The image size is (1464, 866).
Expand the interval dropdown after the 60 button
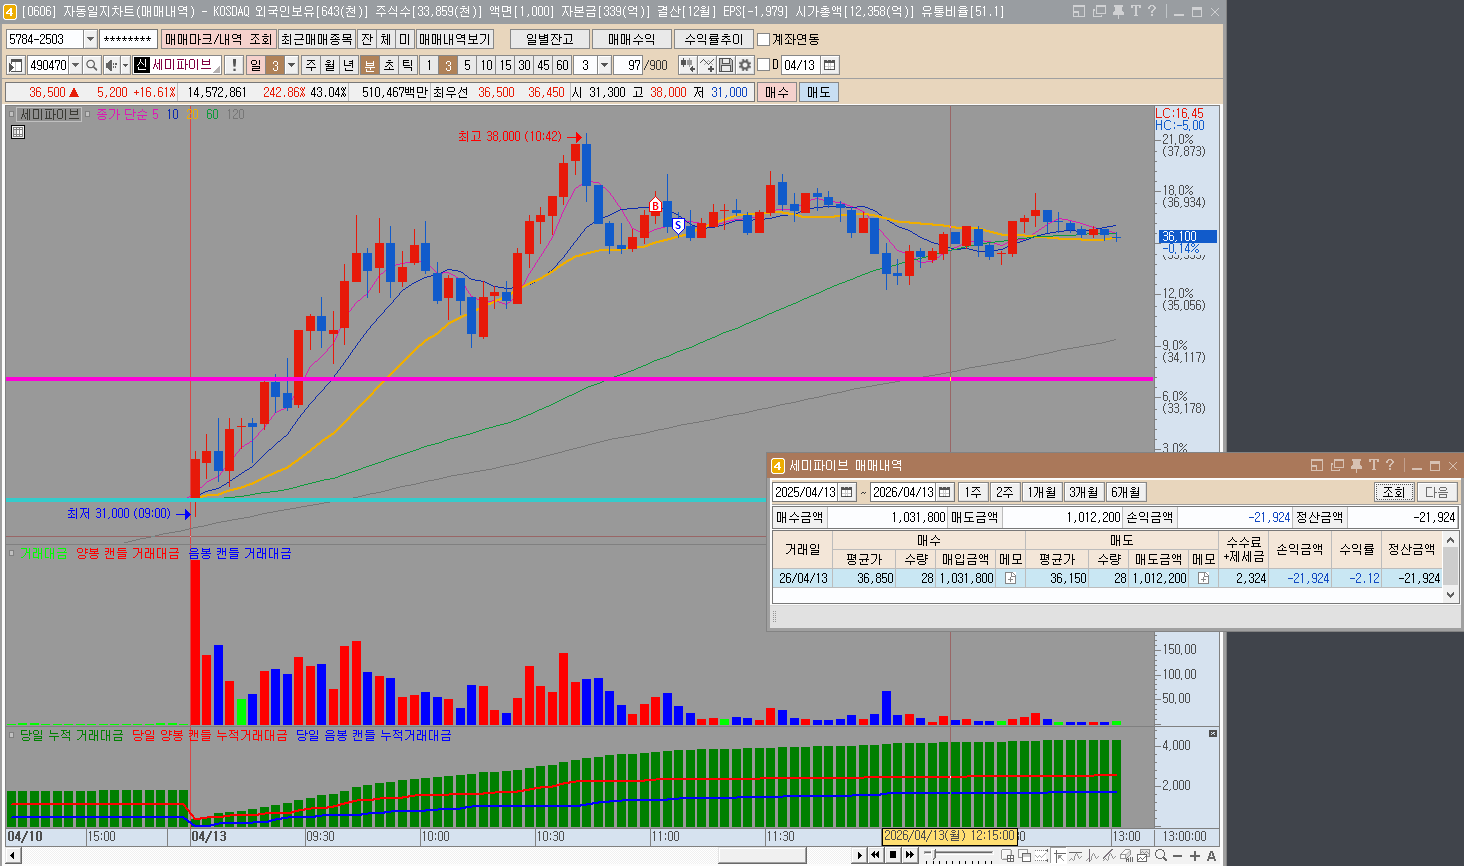click(x=604, y=65)
